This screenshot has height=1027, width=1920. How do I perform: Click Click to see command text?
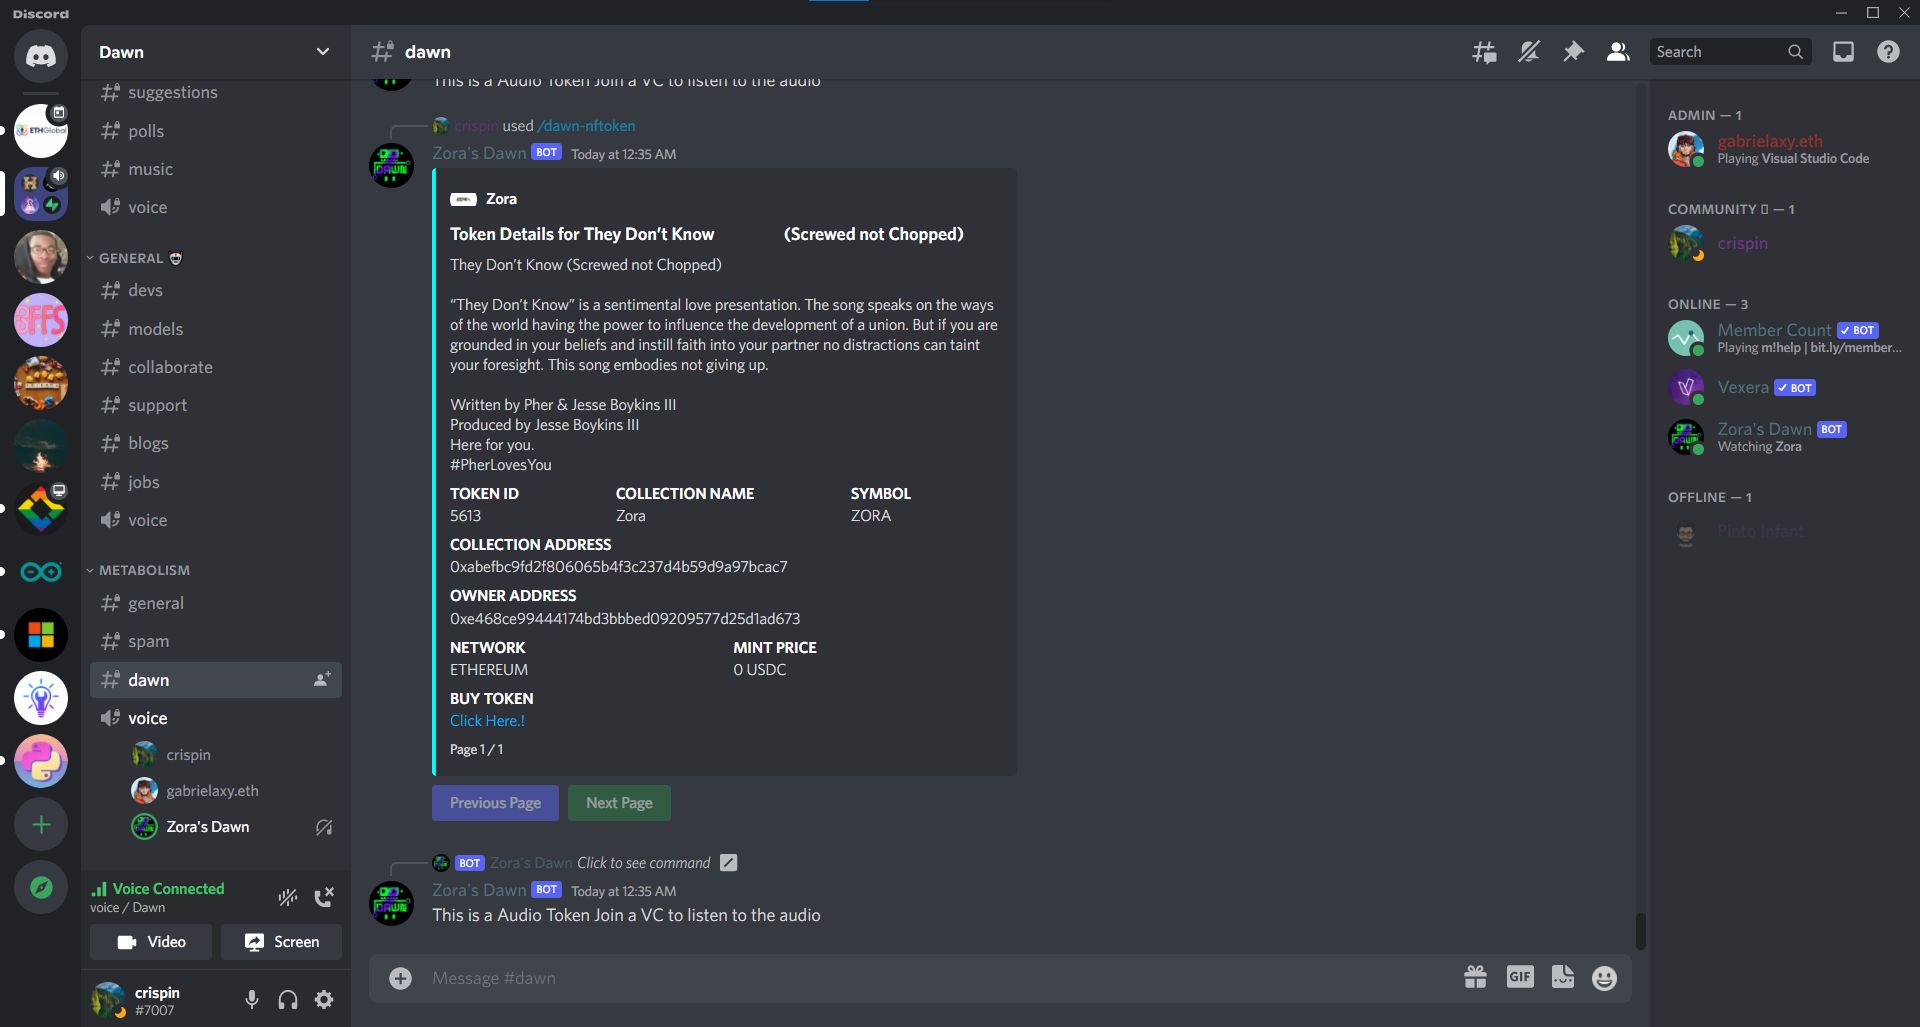point(643,863)
